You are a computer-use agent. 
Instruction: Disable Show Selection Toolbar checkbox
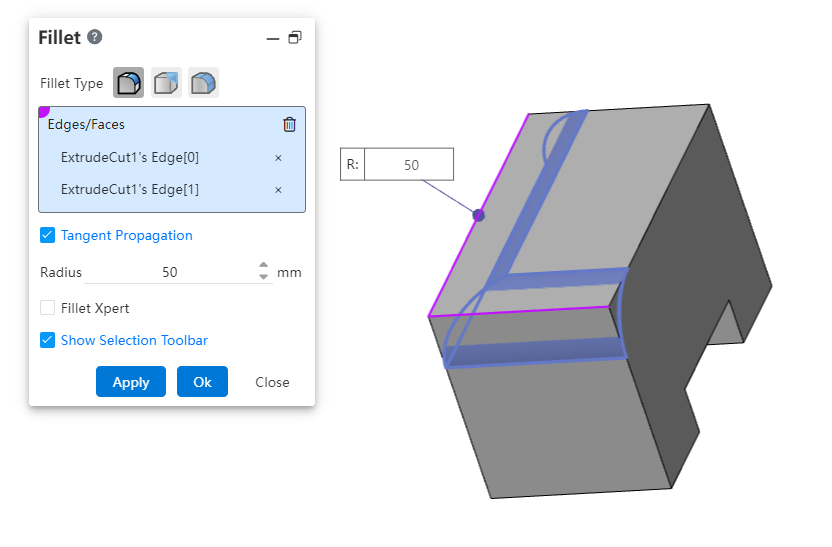[47, 340]
